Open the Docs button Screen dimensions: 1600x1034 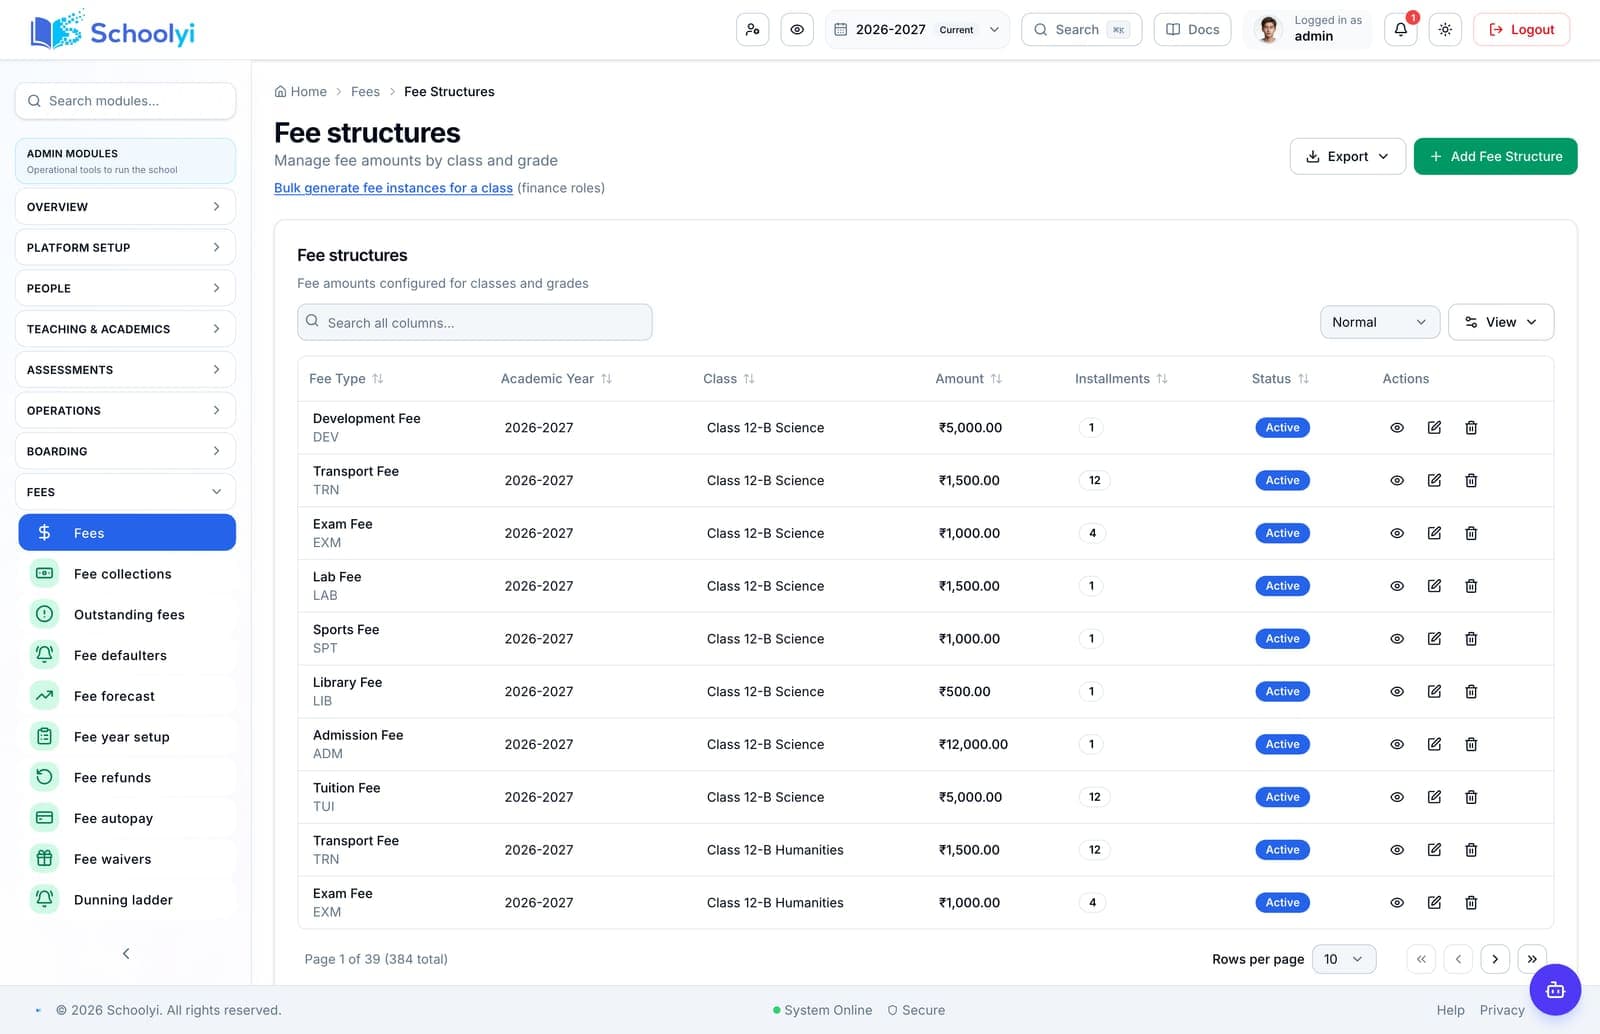click(1192, 30)
